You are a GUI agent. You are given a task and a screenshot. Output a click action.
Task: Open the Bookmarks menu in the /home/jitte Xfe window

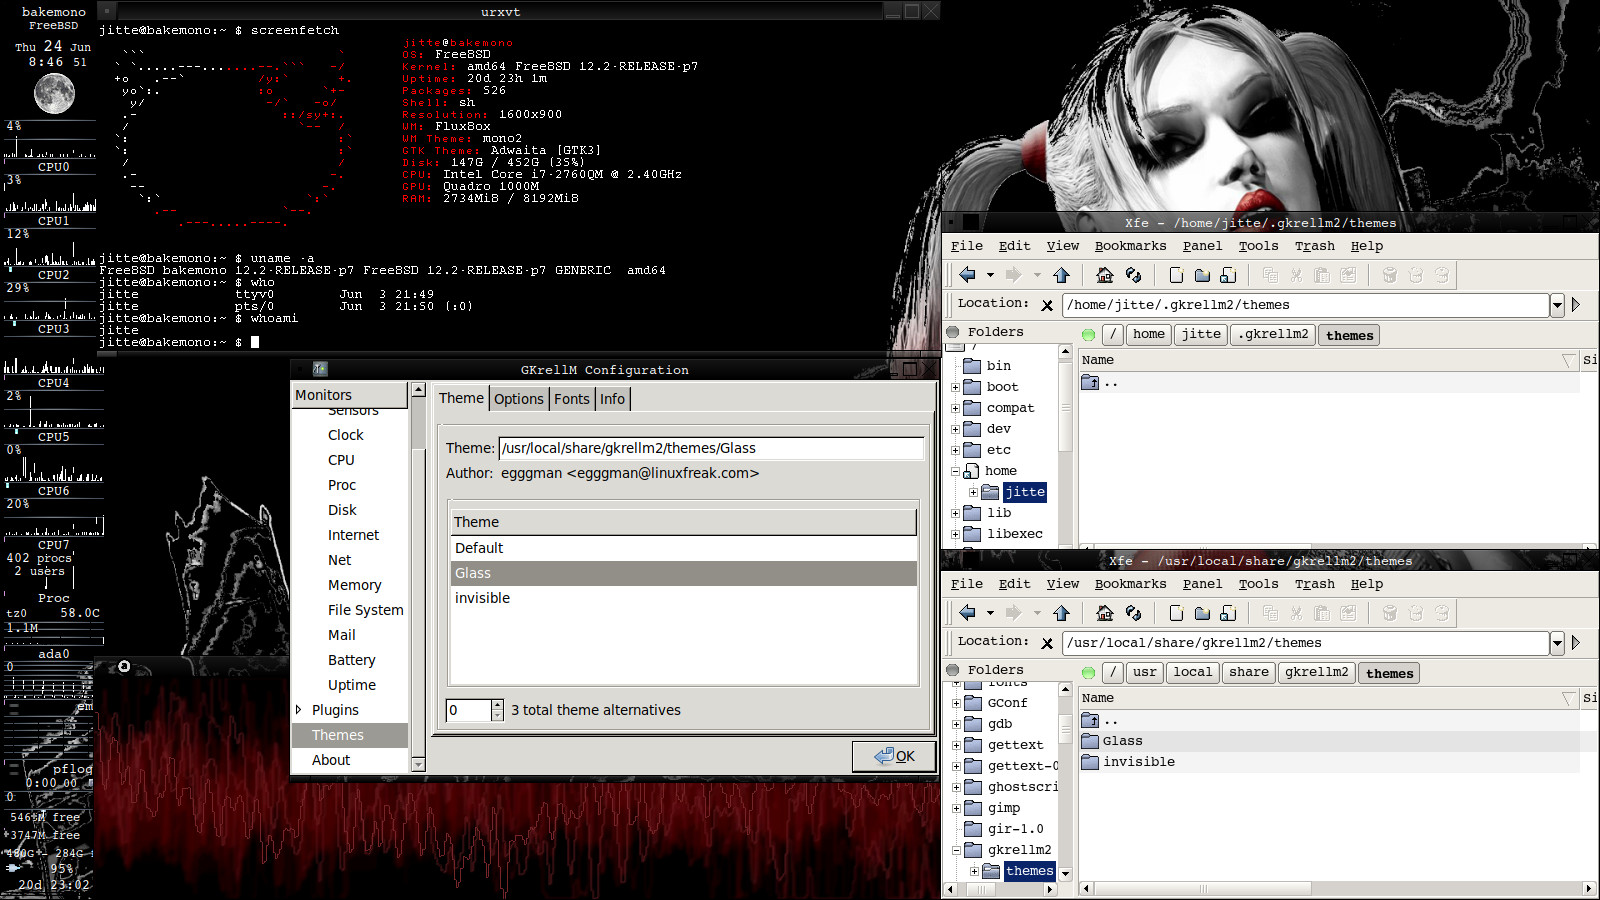[x=1130, y=246]
